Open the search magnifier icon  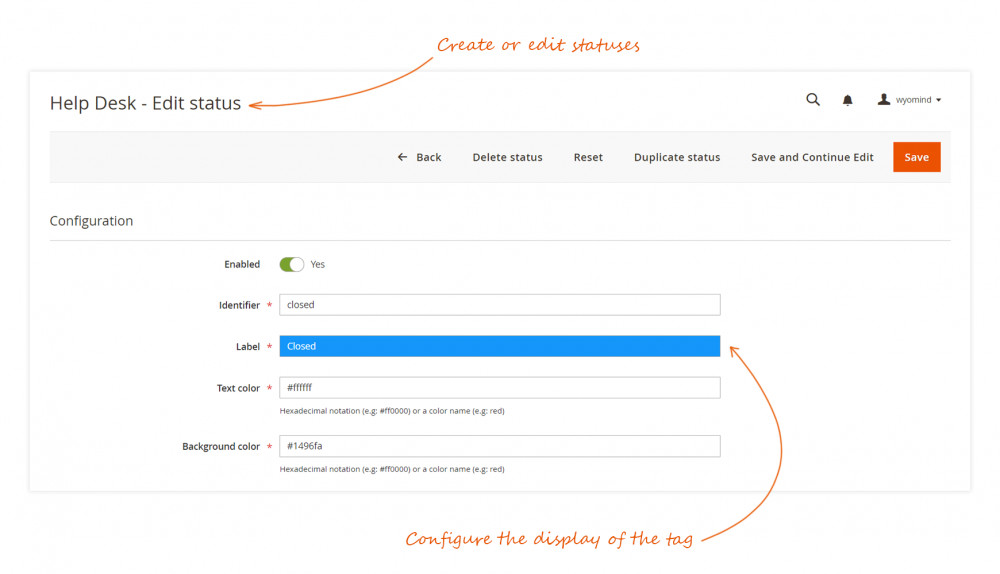click(x=813, y=100)
